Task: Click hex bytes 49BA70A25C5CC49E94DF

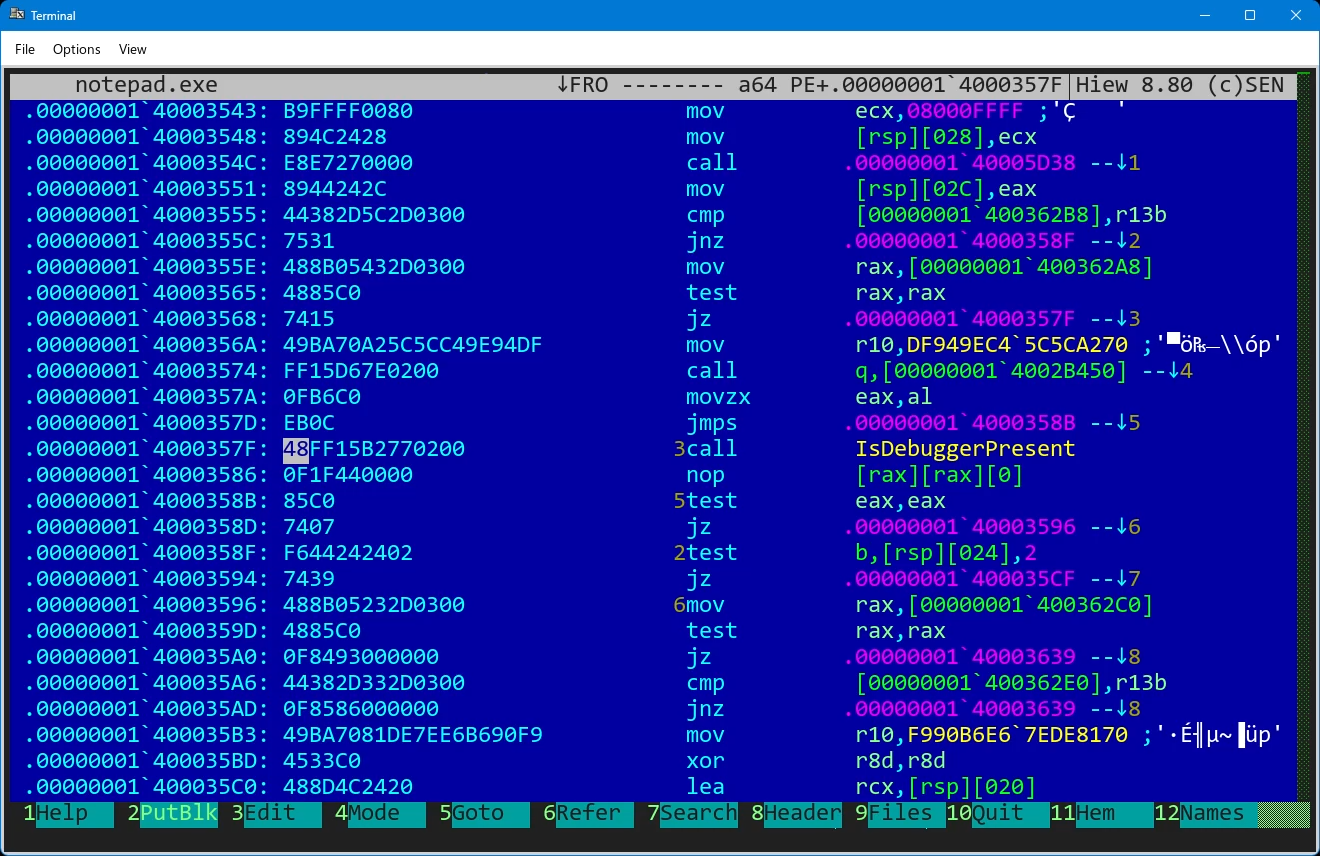Action: [x=413, y=345]
